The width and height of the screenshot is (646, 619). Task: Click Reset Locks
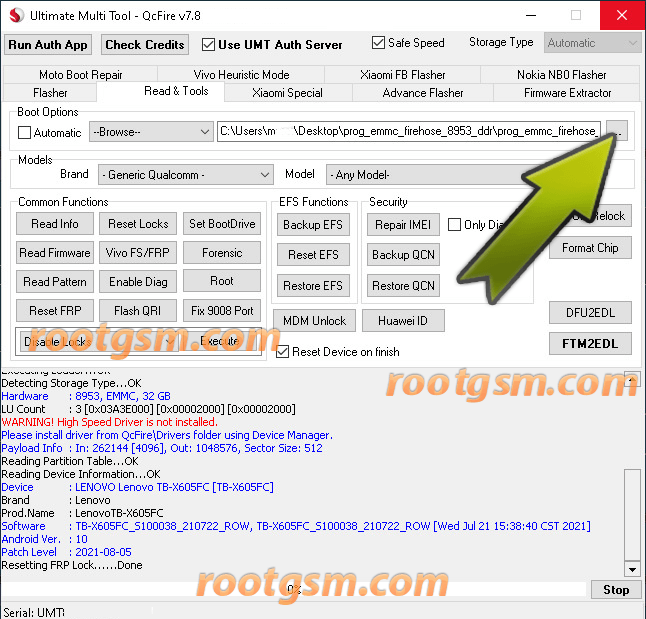click(x=138, y=224)
